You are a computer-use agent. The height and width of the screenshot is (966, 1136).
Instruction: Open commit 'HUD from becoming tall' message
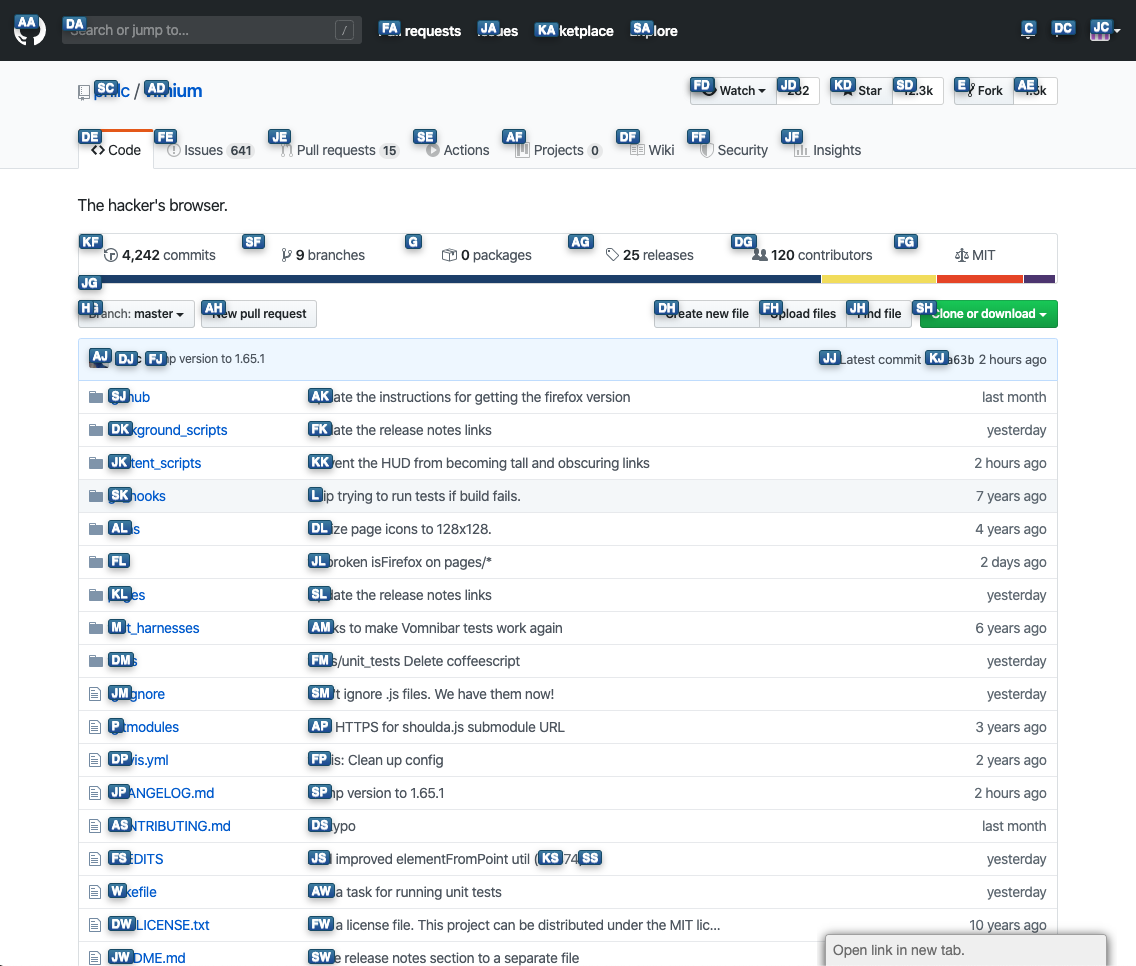pyautogui.click(x=479, y=463)
